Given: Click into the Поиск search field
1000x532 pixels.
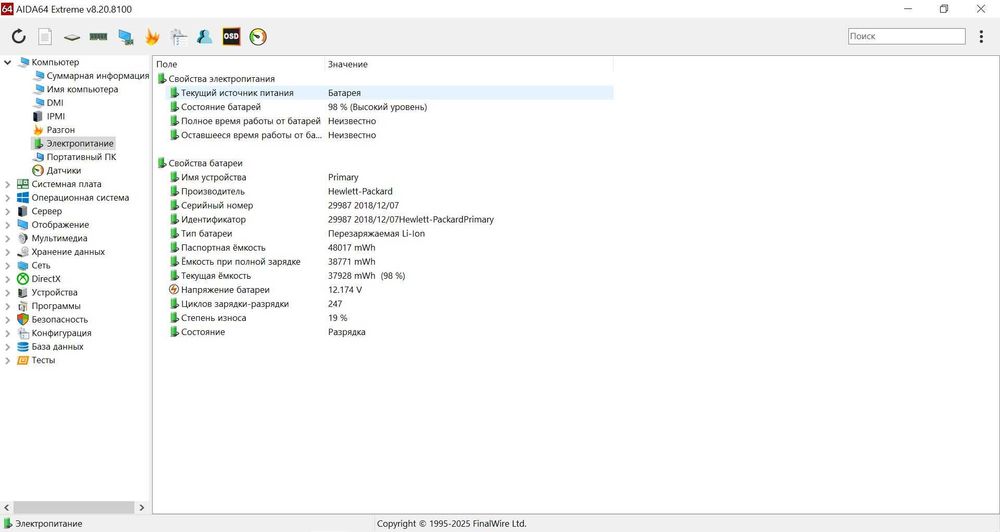Looking at the screenshot, I should (906, 36).
